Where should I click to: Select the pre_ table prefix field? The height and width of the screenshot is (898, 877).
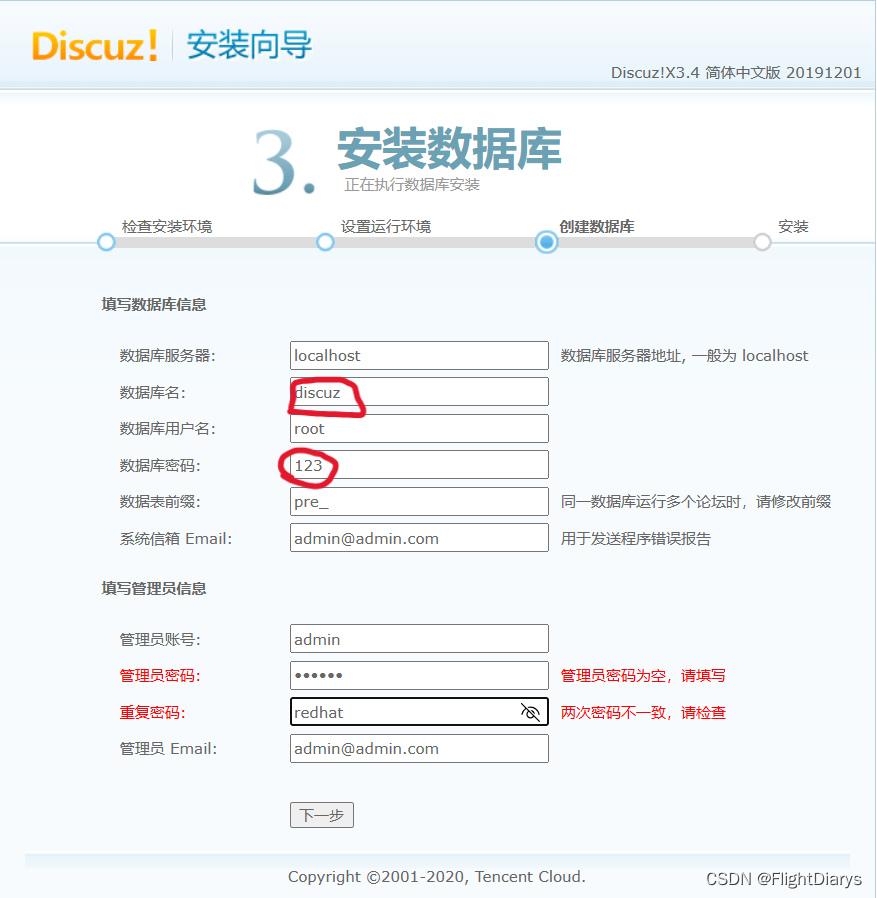click(x=419, y=501)
